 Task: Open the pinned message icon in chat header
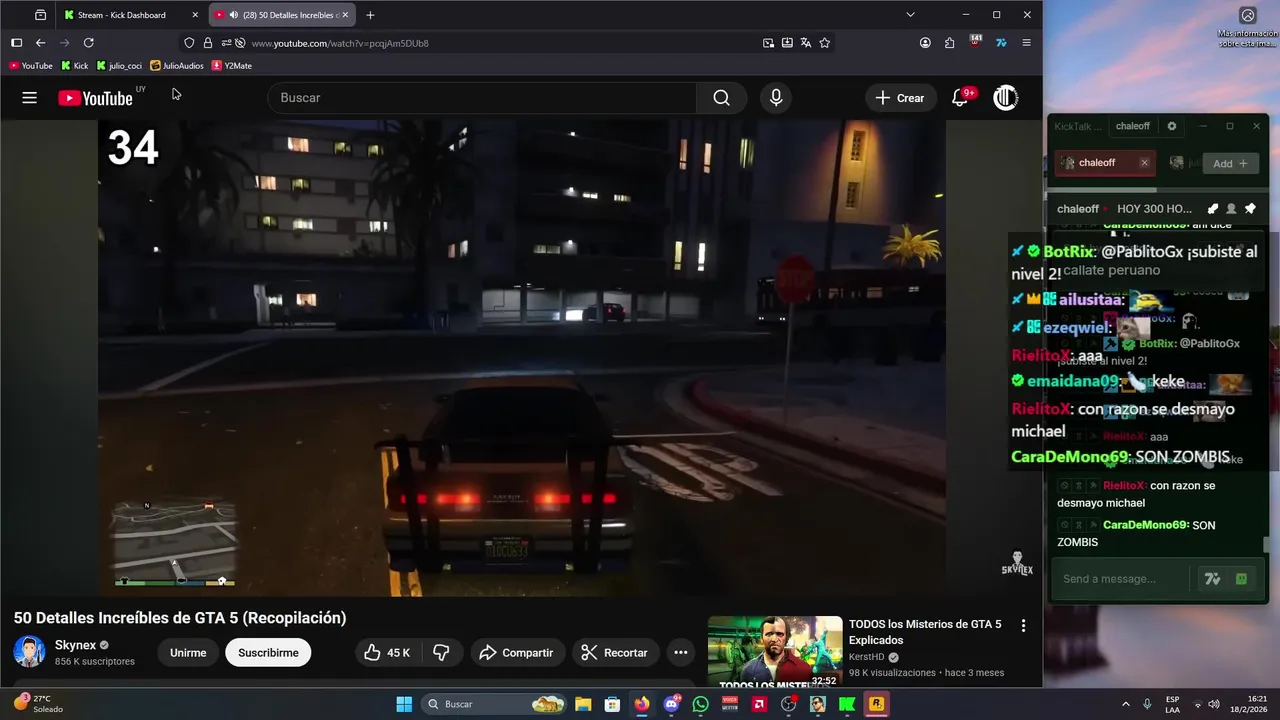pyautogui.click(x=1250, y=209)
